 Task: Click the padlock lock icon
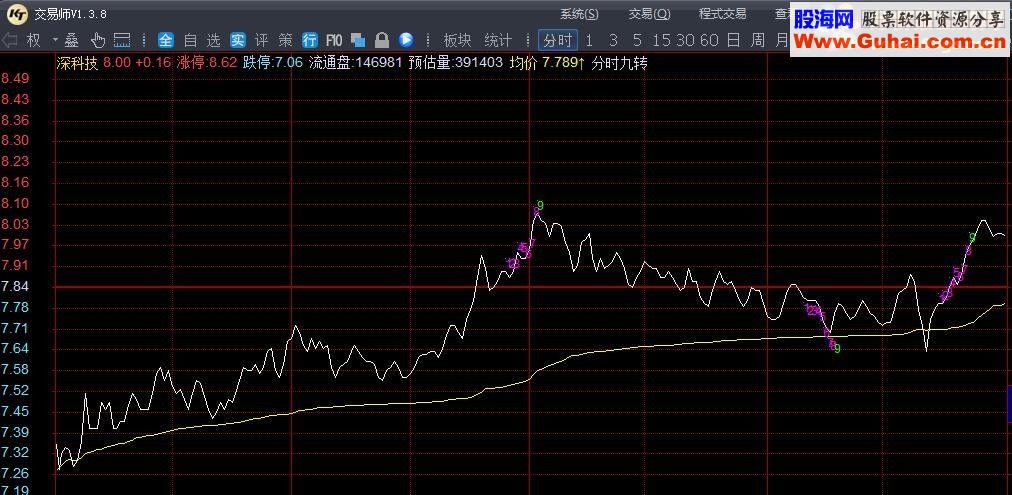pyautogui.click(x=382, y=41)
